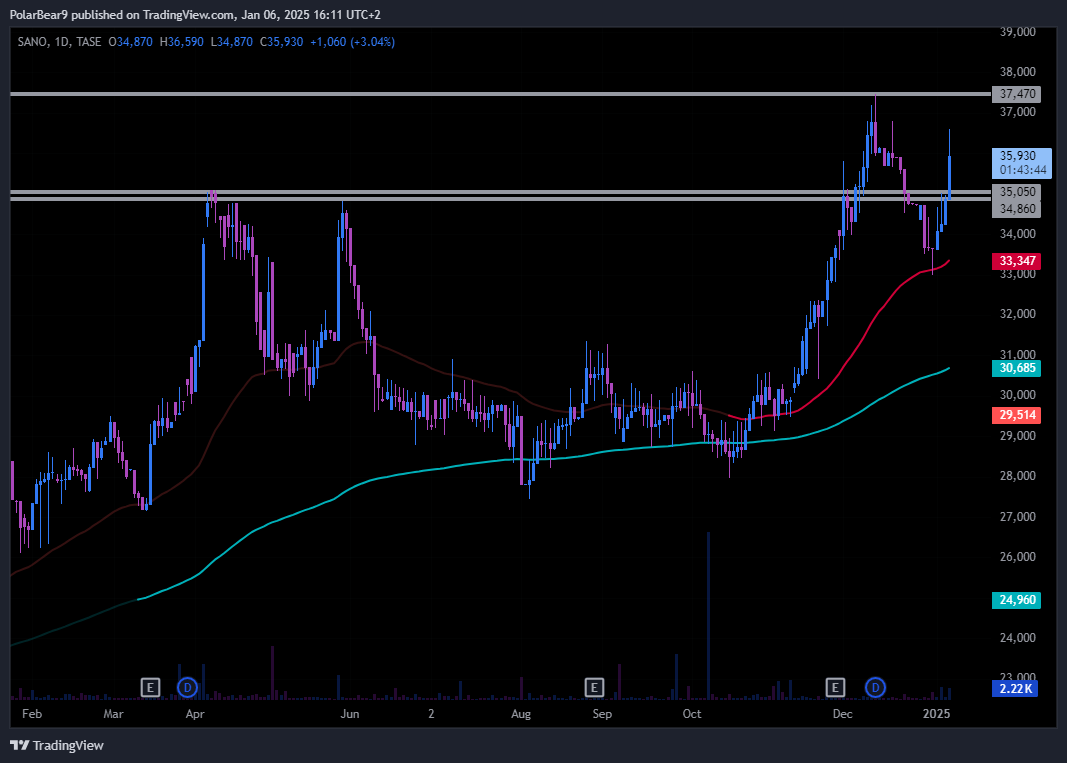Click the 29,514 red price label
This screenshot has width=1067, height=763.
coord(1017,415)
